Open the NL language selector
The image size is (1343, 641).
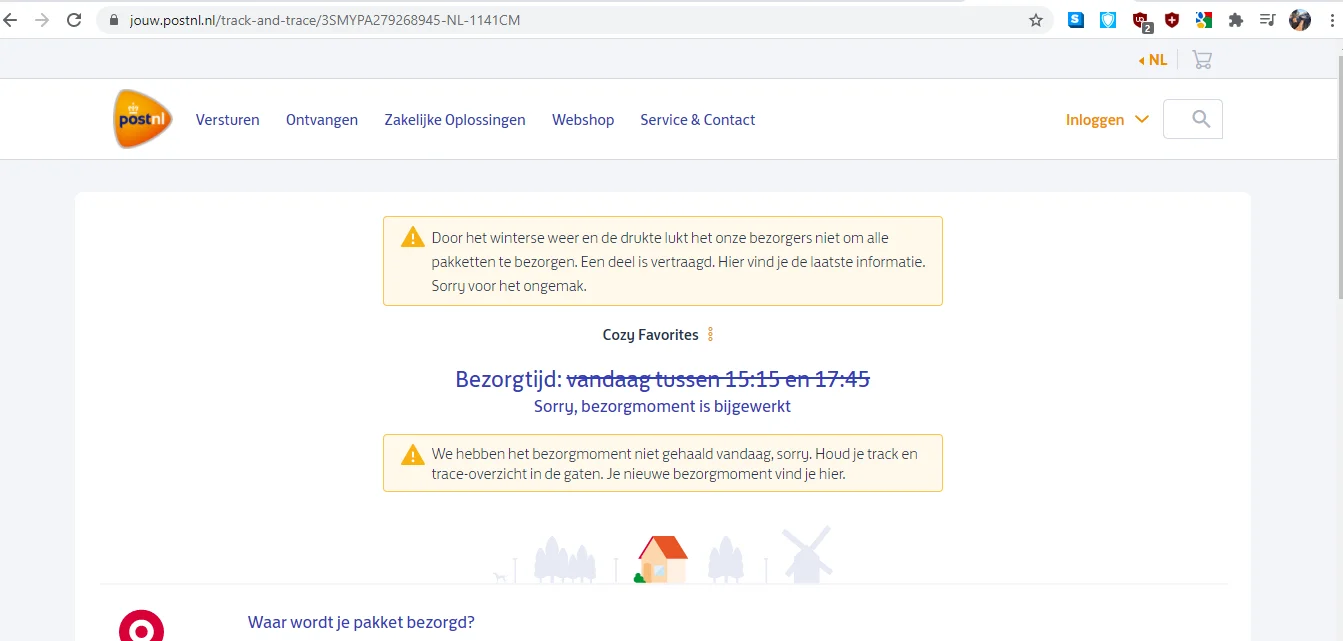click(x=1152, y=59)
